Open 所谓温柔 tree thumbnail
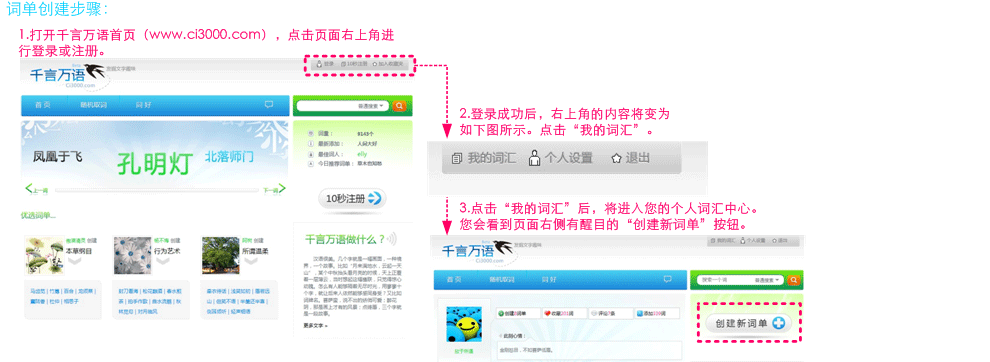Image resolution: width=990 pixels, height=362 pixels. (x=221, y=255)
